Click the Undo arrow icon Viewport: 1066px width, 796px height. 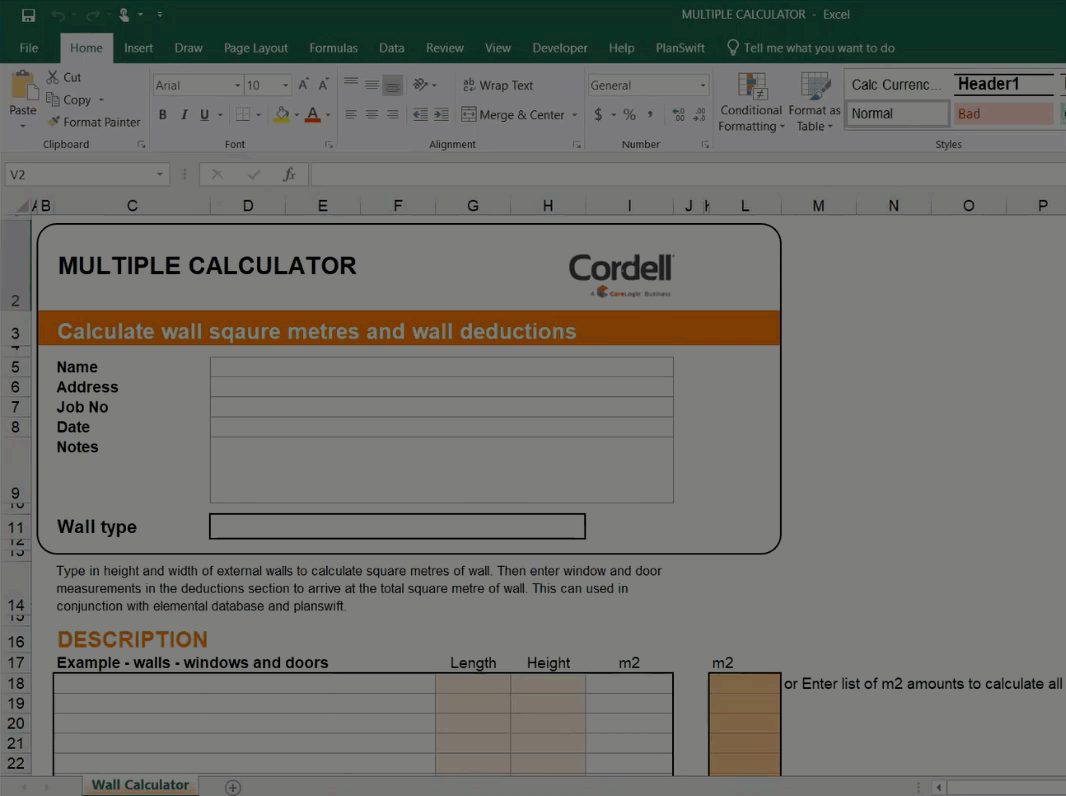pos(58,14)
